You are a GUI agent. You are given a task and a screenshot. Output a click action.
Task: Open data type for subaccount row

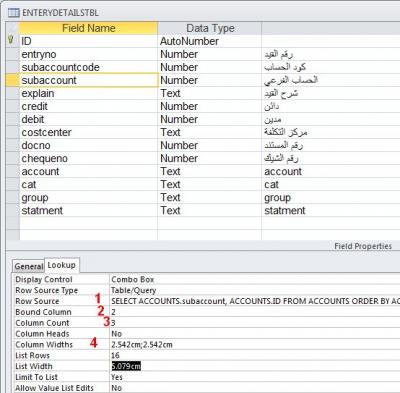click(x=210, y=80)
